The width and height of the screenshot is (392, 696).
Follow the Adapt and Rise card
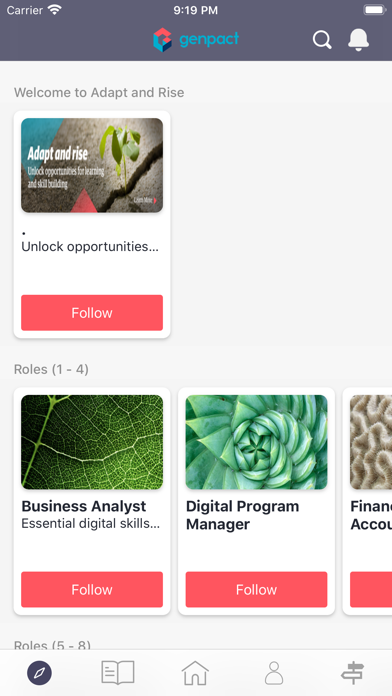coord(92,312)
